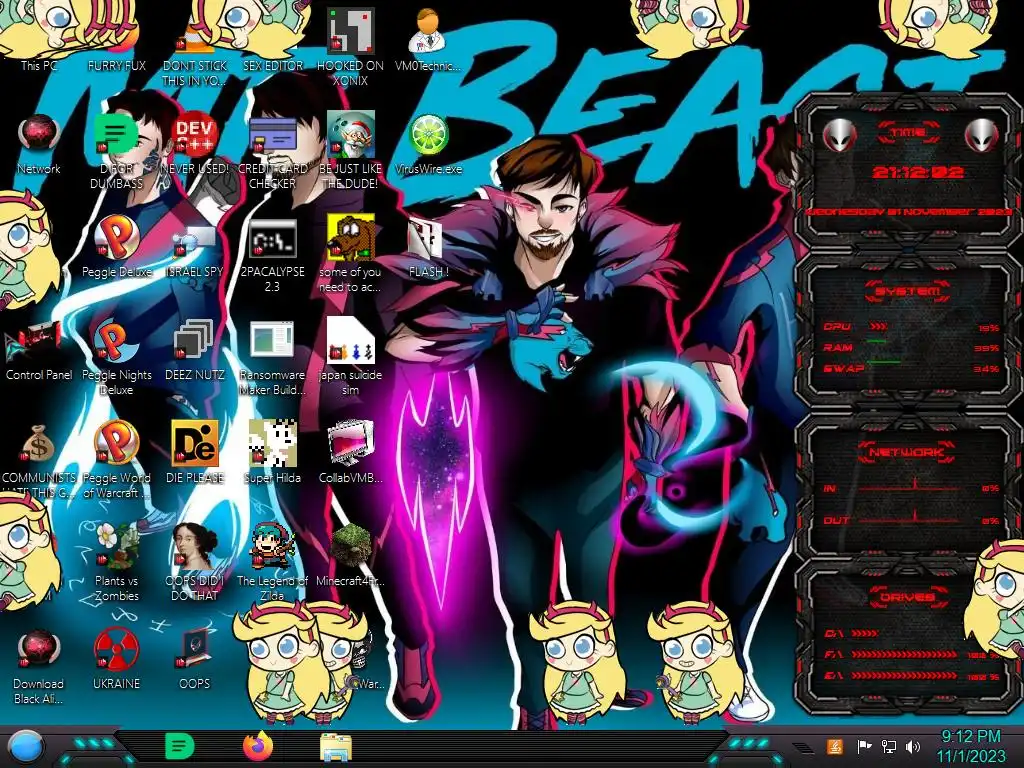The height and width of the screenshot is (768, 1024).
Task: Click the network tray icon
Action: [x=889, y=746]
